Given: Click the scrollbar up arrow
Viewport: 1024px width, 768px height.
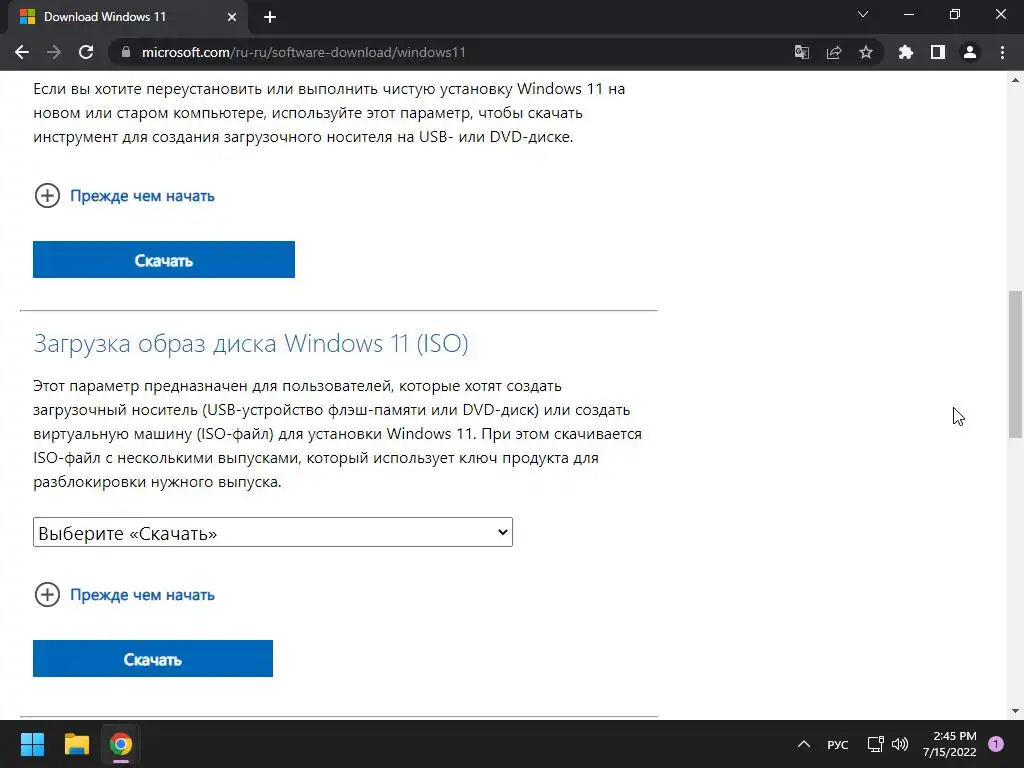Looking at the screenshot, I should pyautogui.click(x=1016, y=80).
